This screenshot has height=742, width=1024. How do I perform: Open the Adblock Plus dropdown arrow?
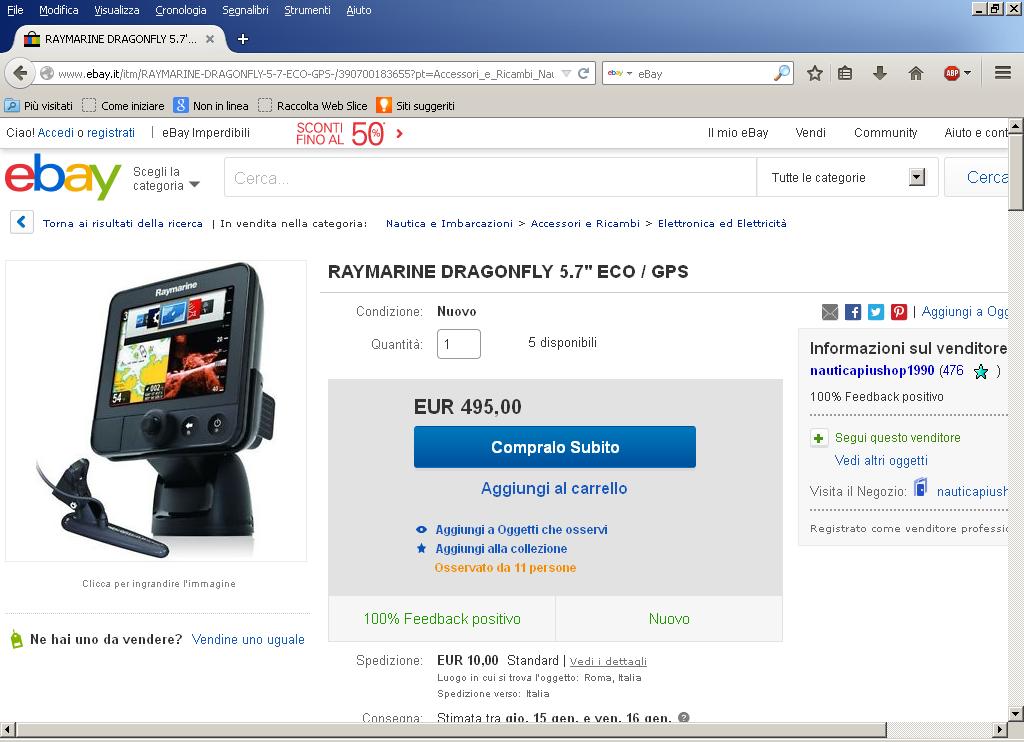point(967,73)
